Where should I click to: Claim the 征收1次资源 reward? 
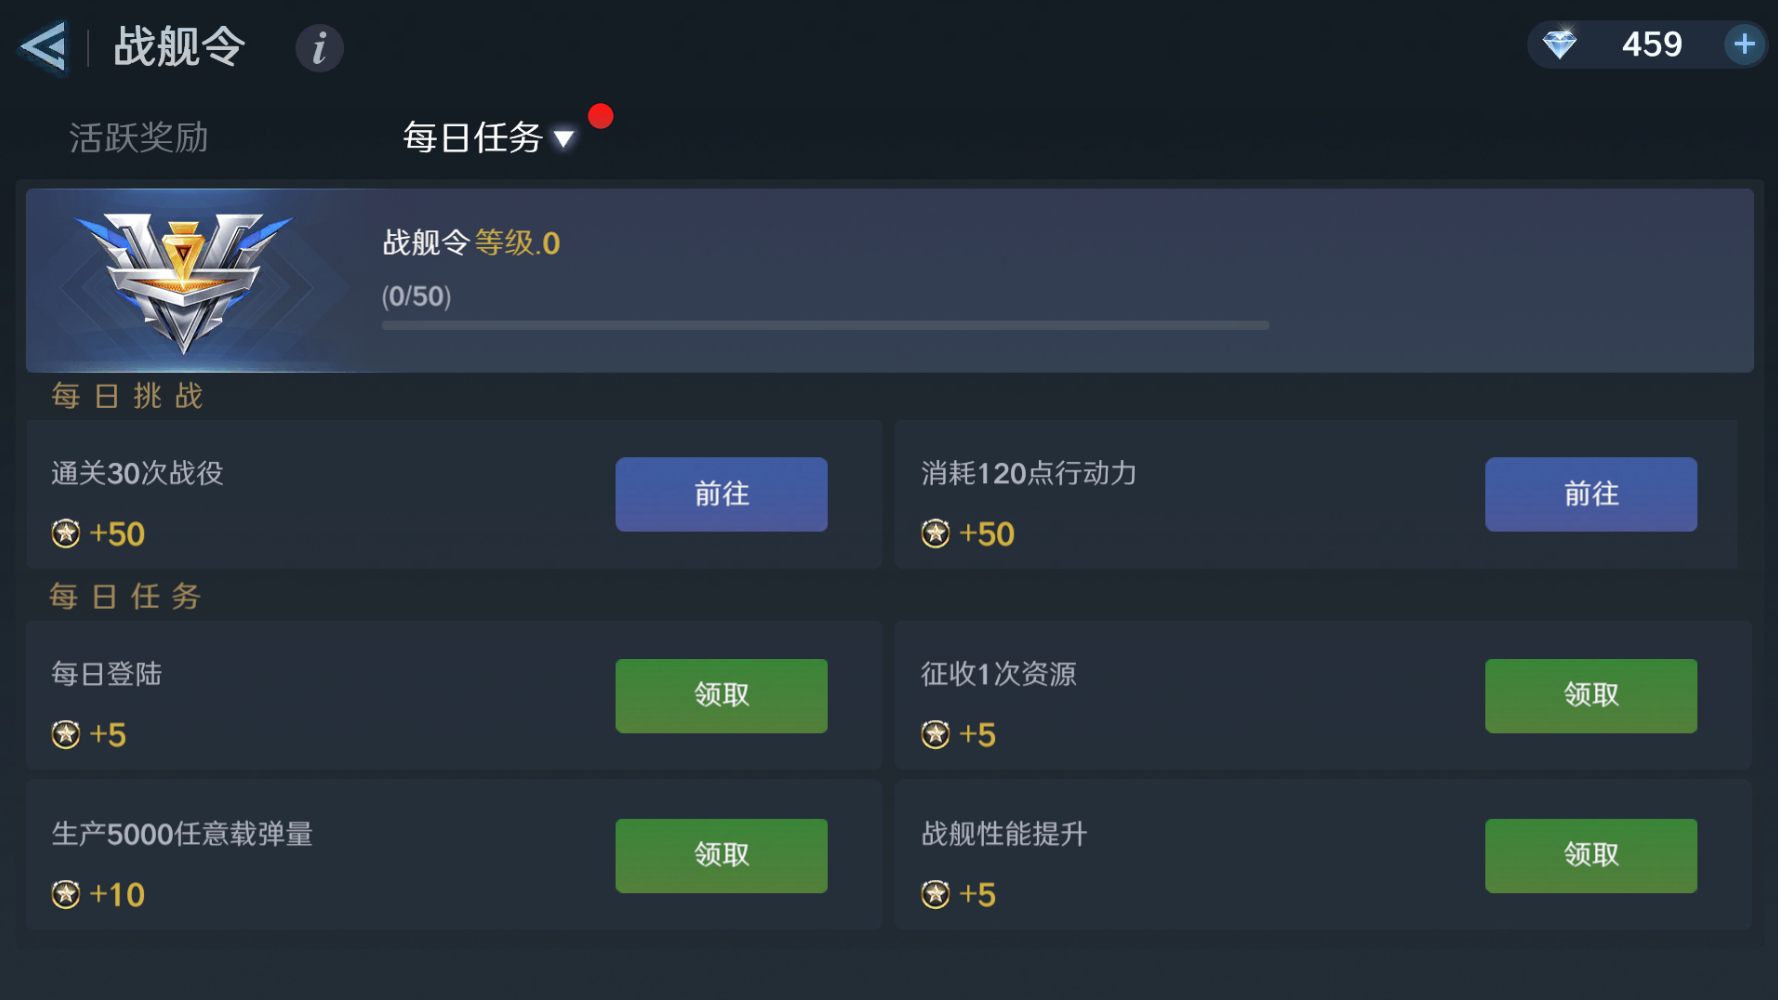(1590, 695)
